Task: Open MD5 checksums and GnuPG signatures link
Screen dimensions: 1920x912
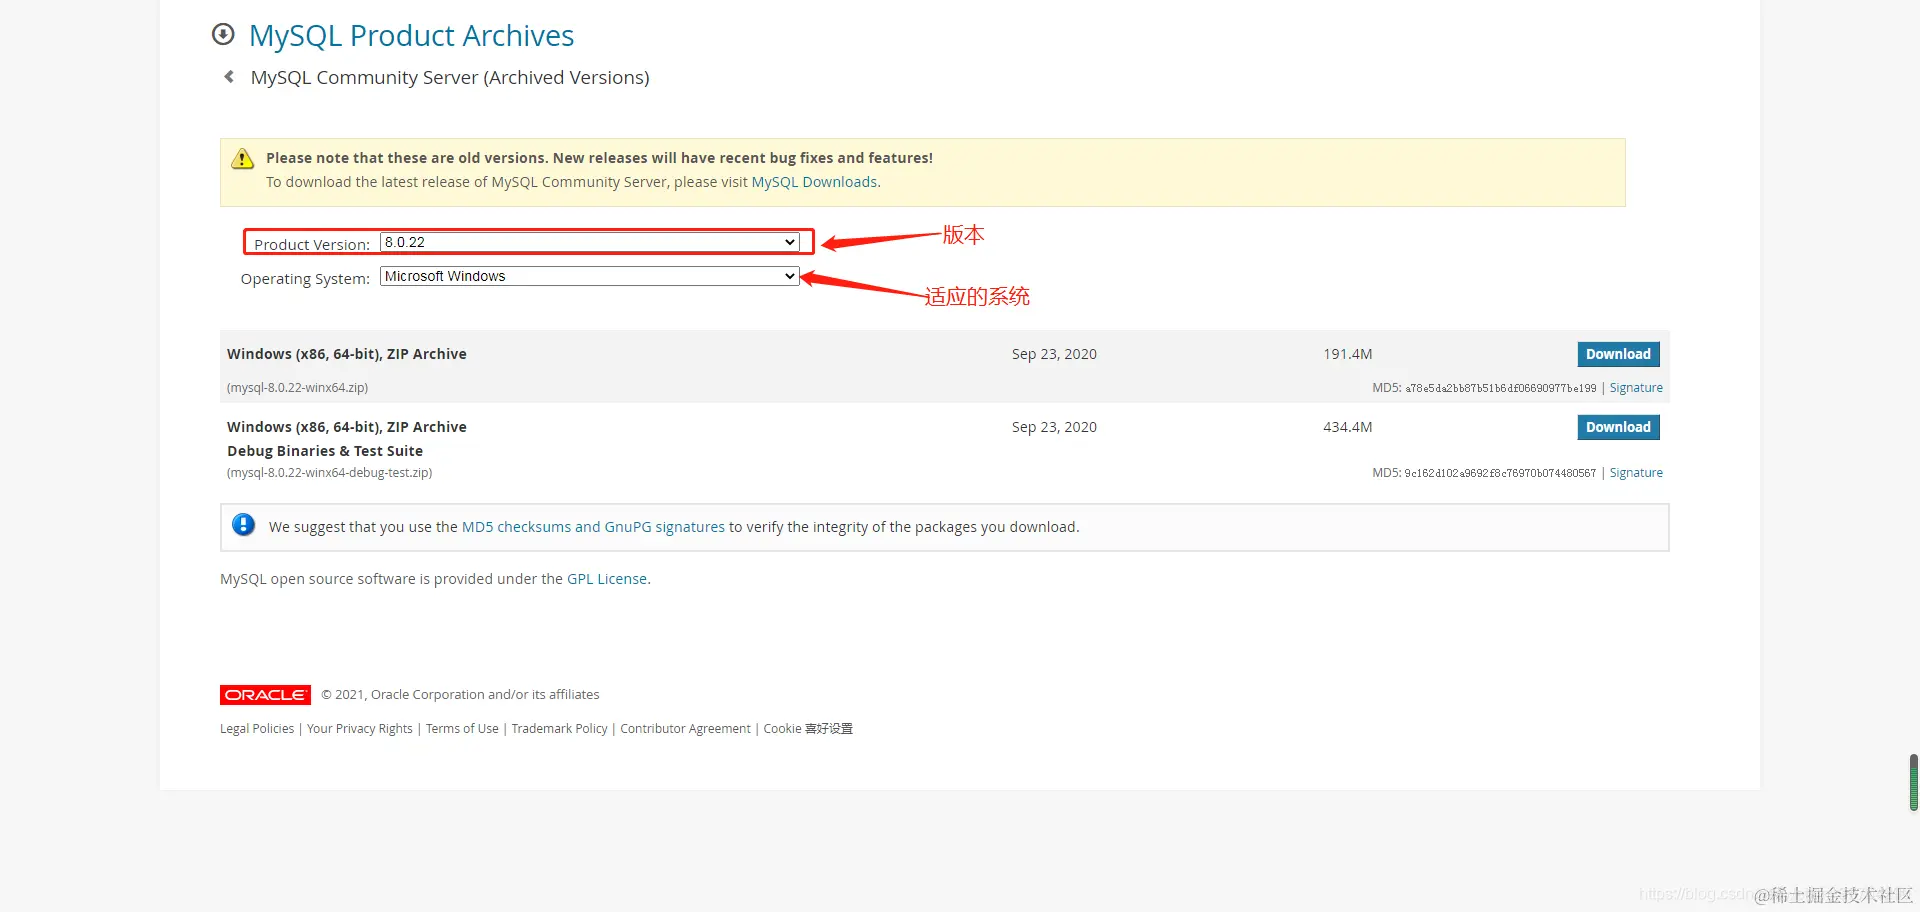Action: pyautogui.click(x=593, y=527)
